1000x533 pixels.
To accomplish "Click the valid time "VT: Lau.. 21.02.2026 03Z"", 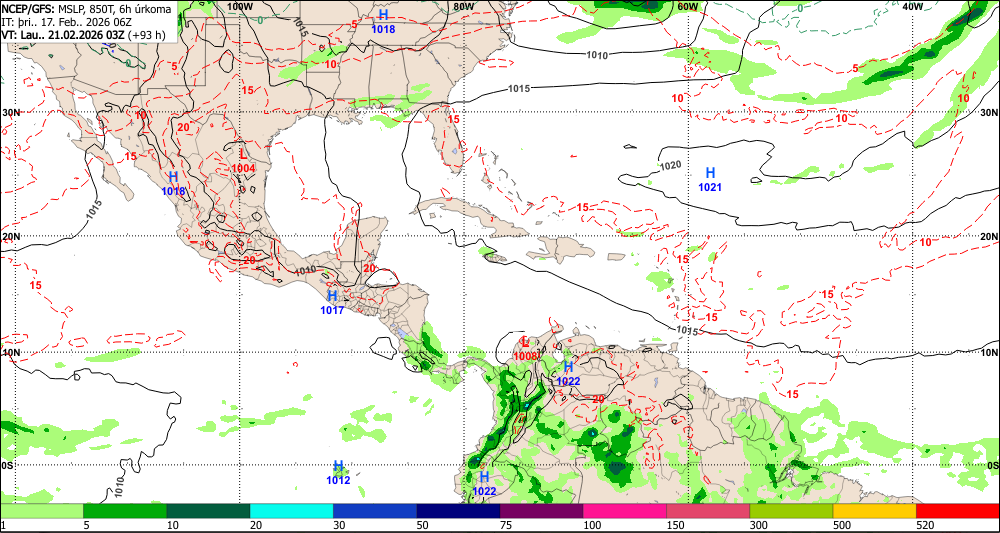I will click(64, 35).
